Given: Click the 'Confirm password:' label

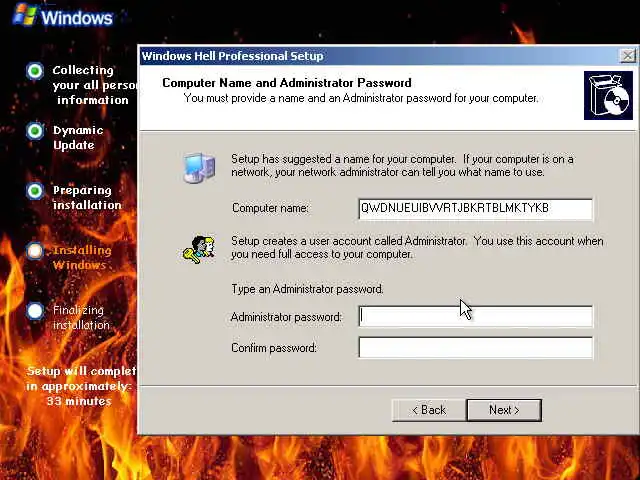Looking at the screenshot, I should point(274,348).
